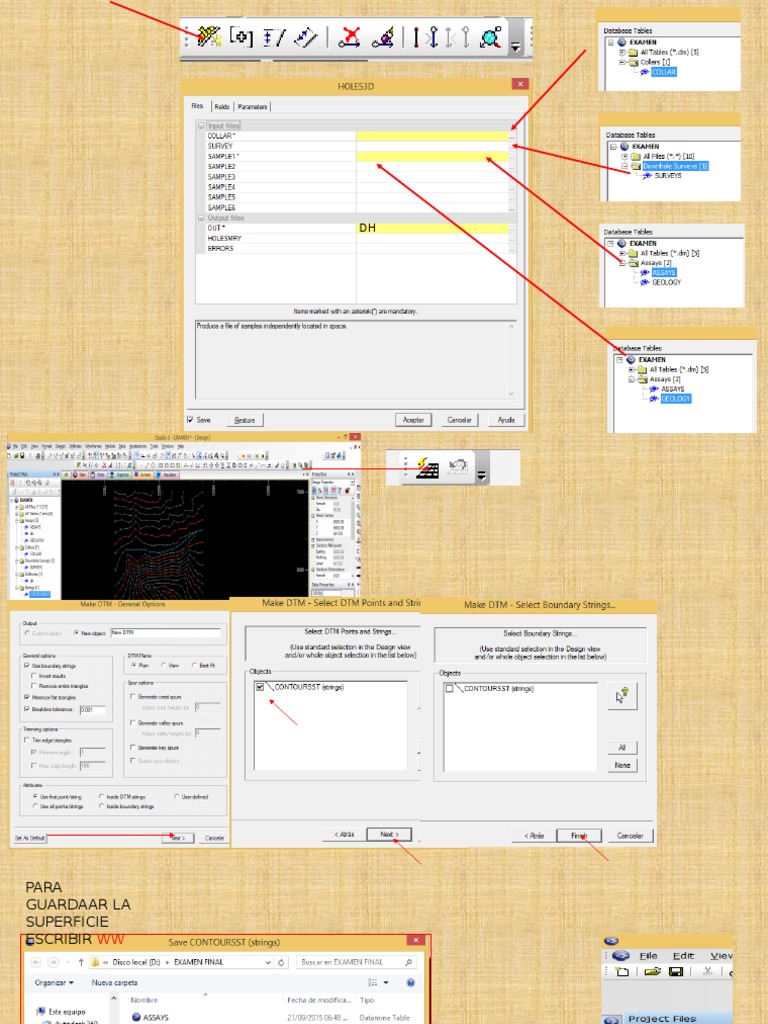Click the OUT field containing DH

(432, 228)
